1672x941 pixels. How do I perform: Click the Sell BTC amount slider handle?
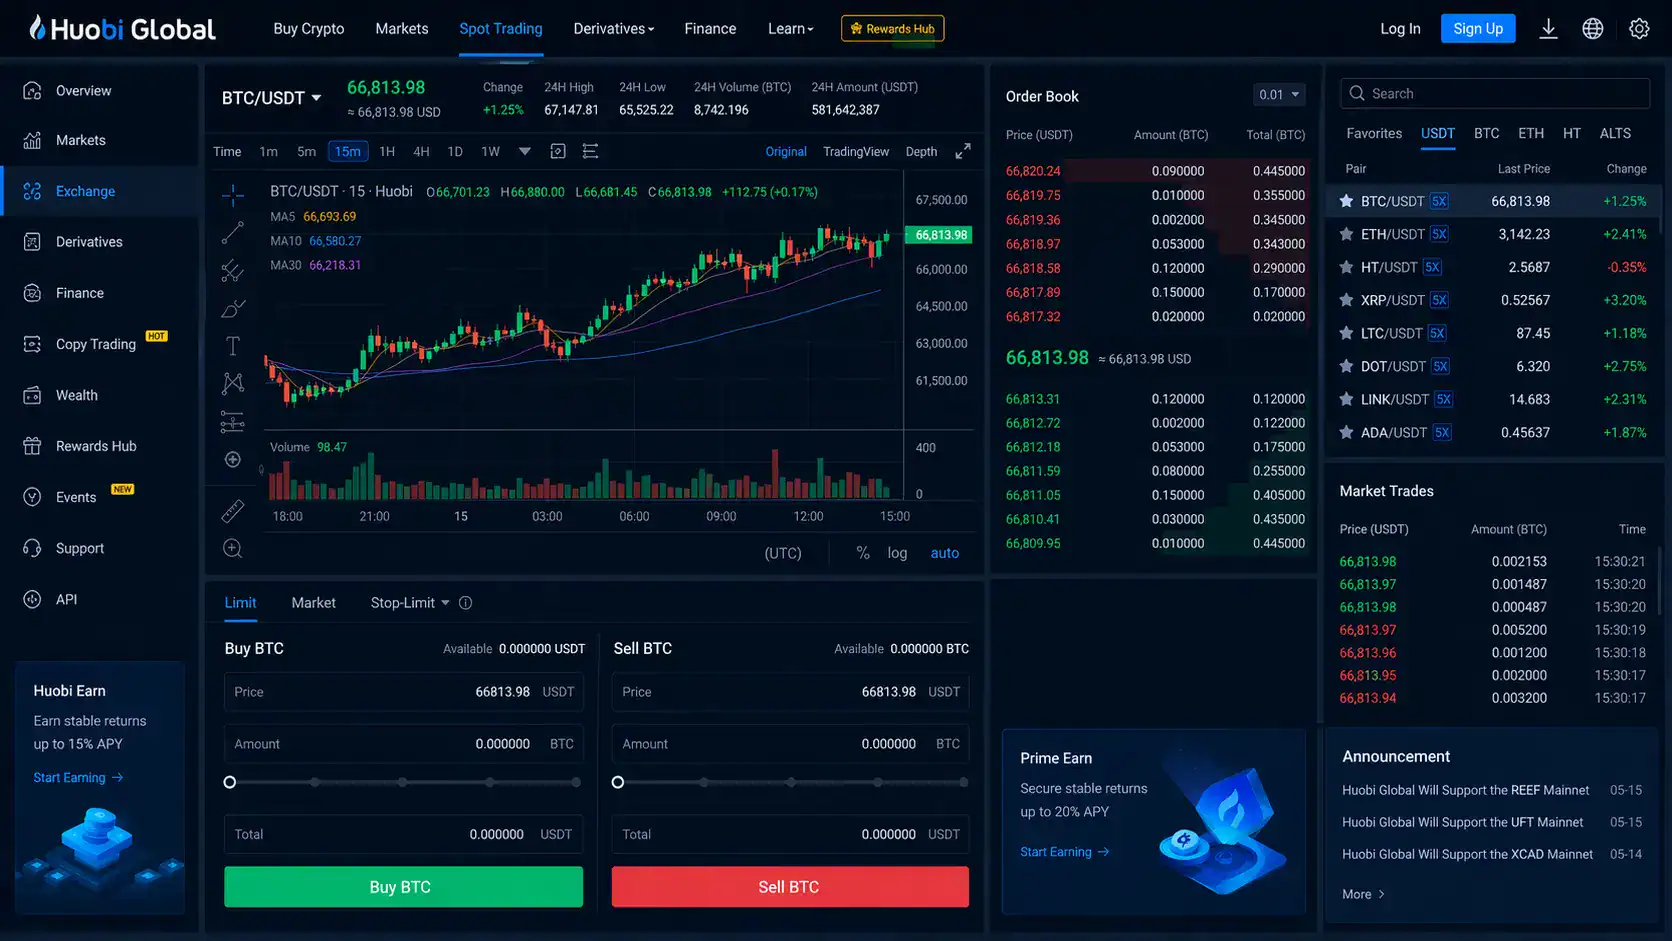[618, 782]
